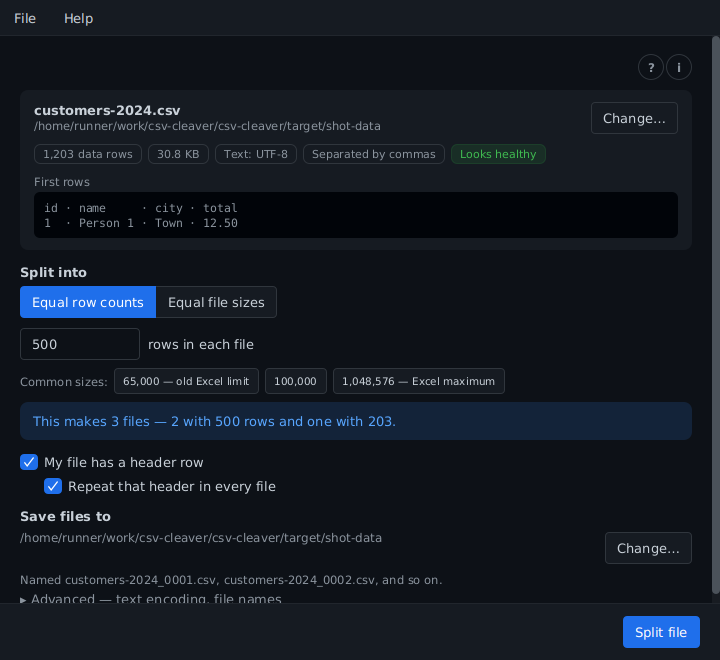Viewport: 720px width, 660px height.
Task: Click the Common sizes label
Action: (63, 382)
